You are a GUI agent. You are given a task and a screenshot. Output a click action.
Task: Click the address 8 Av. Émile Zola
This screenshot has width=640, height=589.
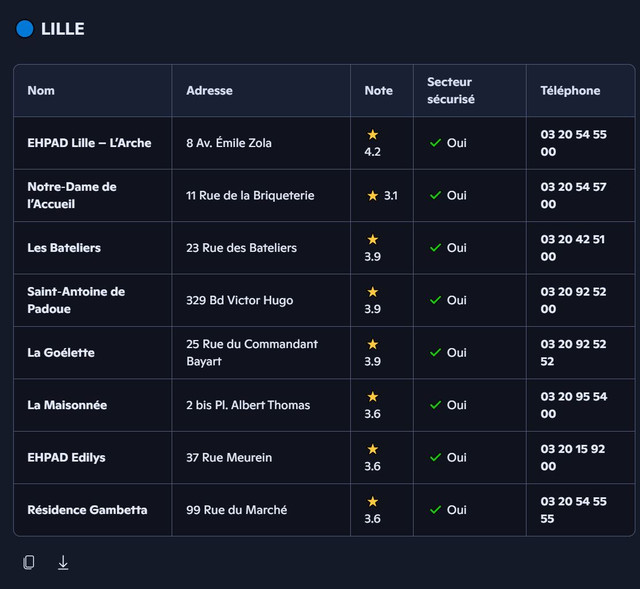pyautogui.click(x=229, y=143)
